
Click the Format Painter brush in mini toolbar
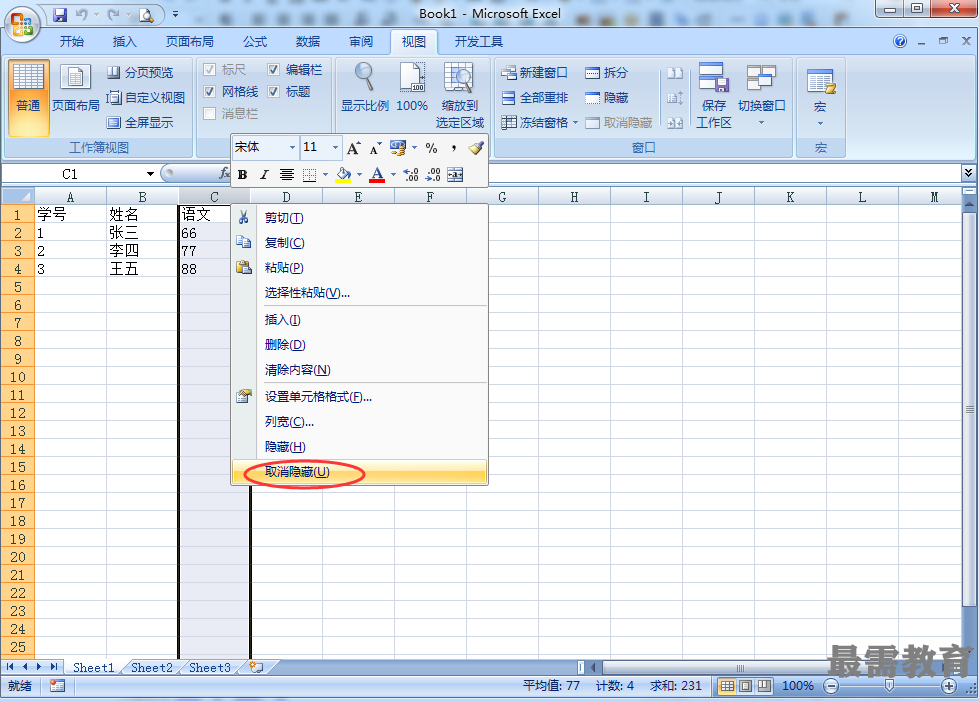click(x=476, y=148)
